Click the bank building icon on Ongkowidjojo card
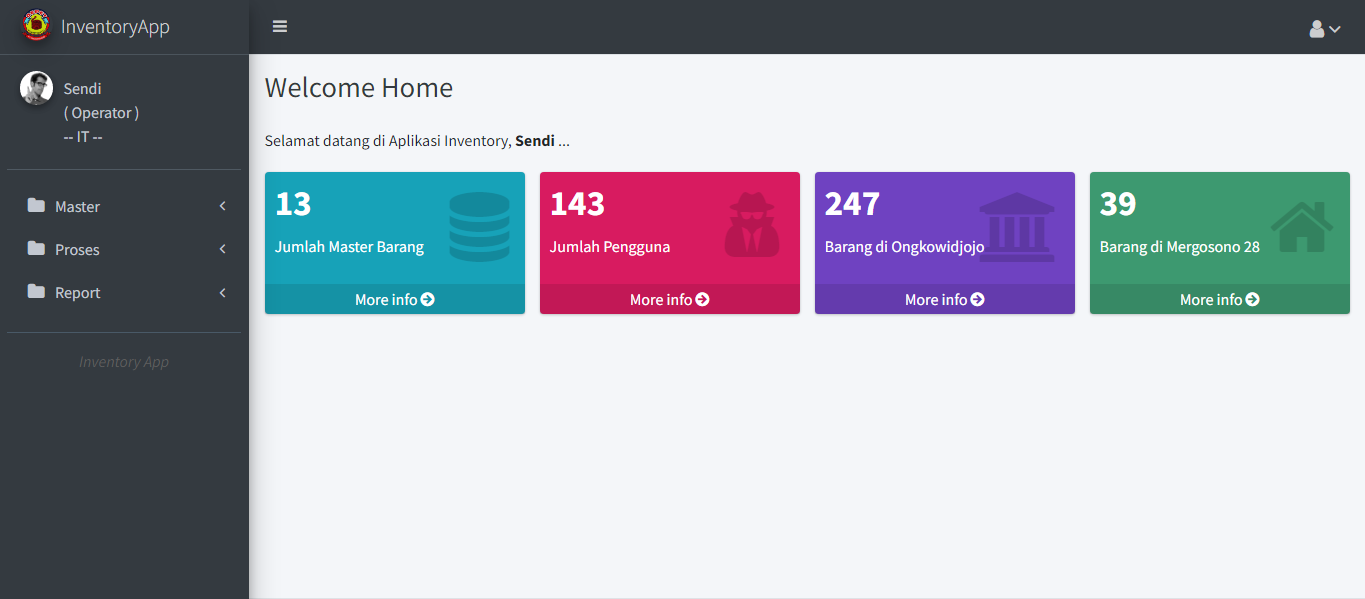The height and width of the screenshot is (599, 1365). (x=1016, y=227)
